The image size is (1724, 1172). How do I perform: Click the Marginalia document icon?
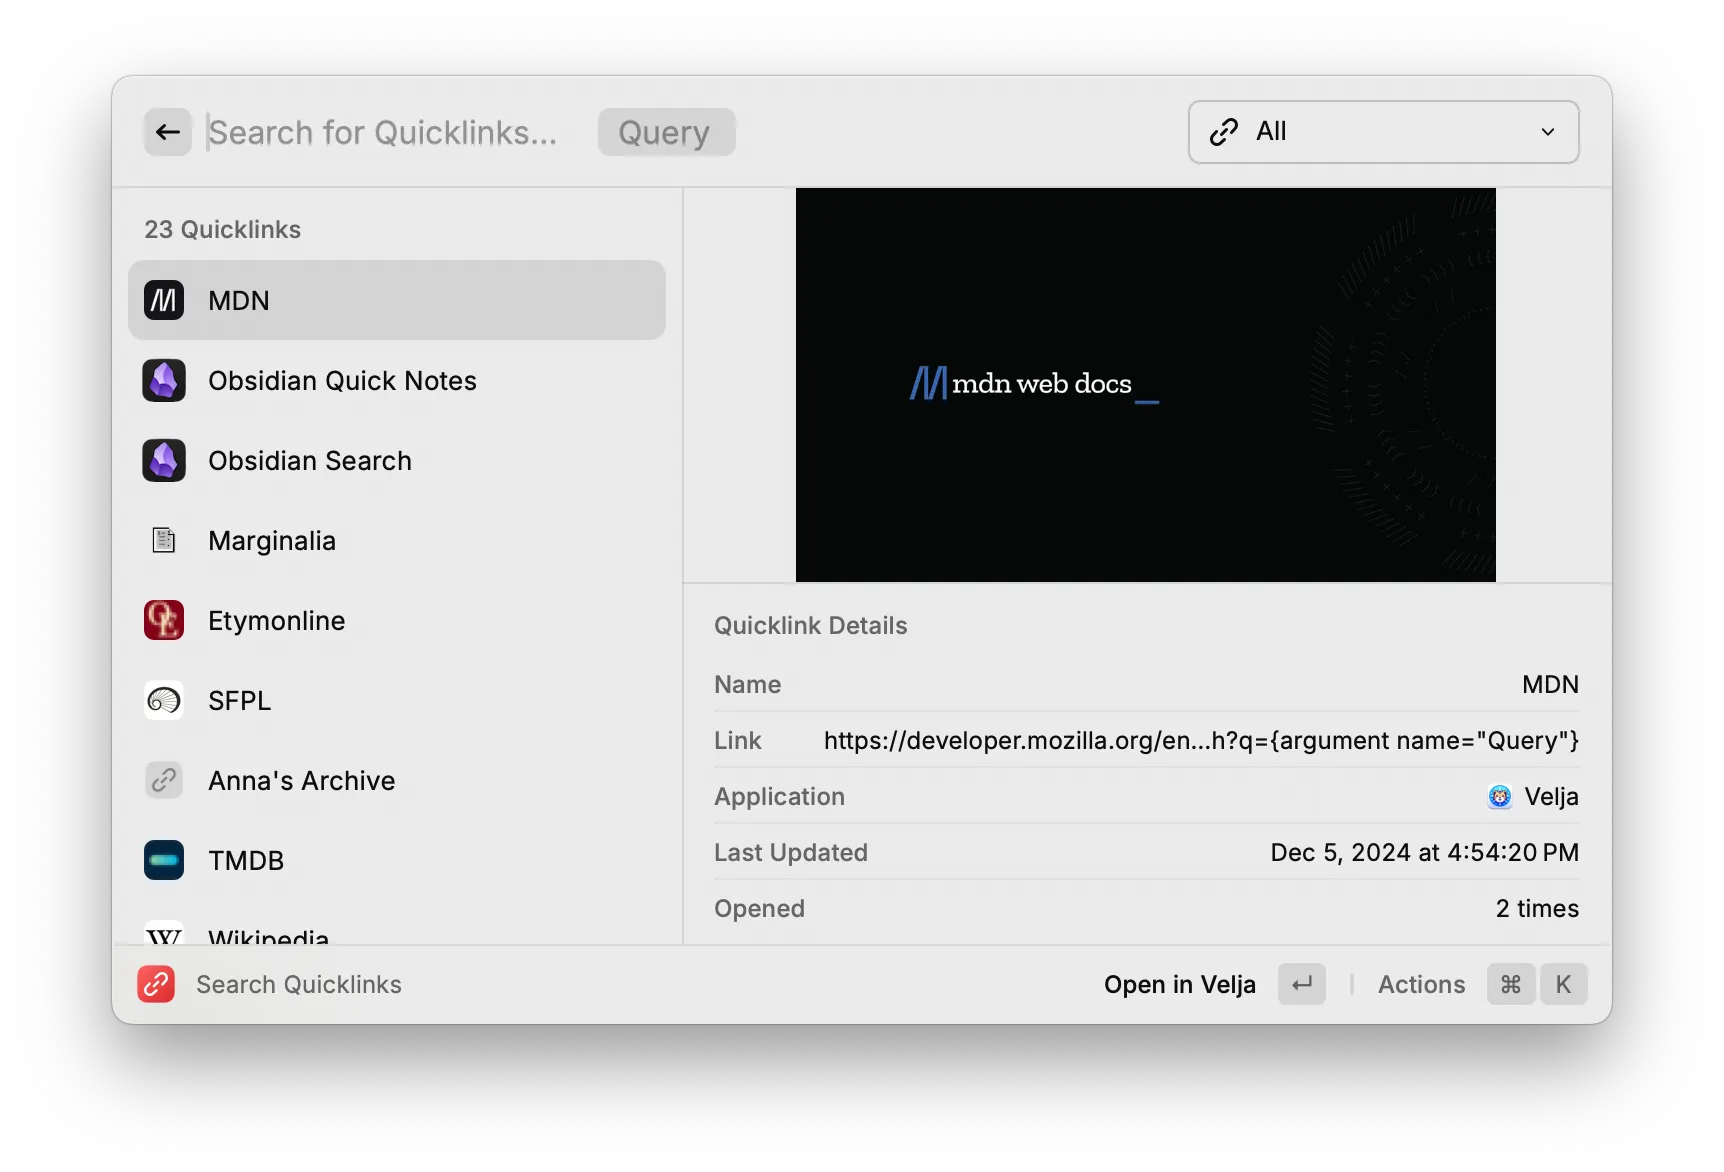(164, 540)
